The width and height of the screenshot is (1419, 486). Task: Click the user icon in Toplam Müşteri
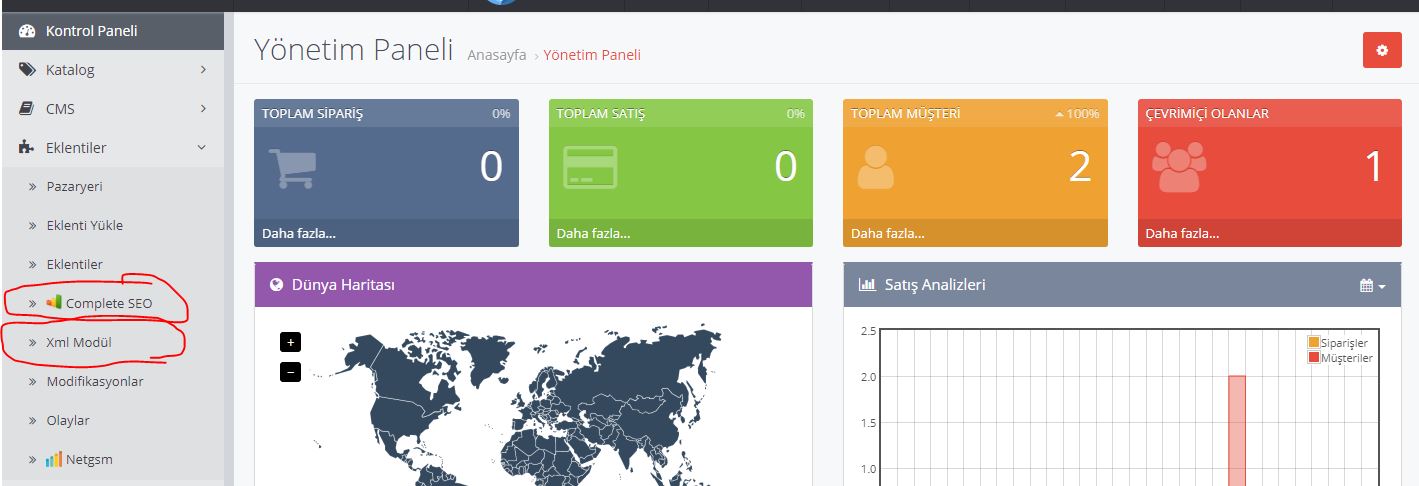[875, 168]
